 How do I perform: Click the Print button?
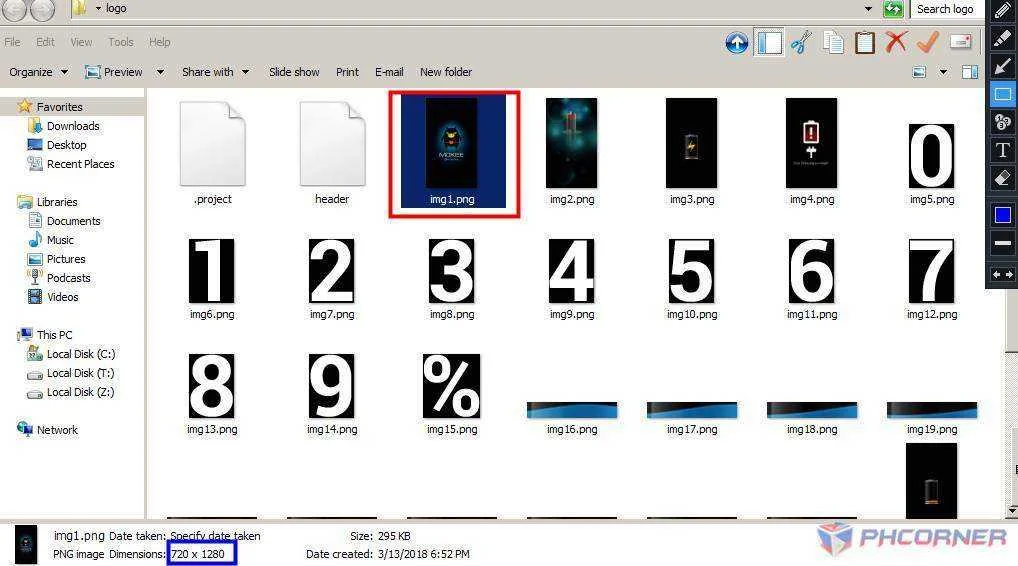pyautogui.click(x=347, y=72)
